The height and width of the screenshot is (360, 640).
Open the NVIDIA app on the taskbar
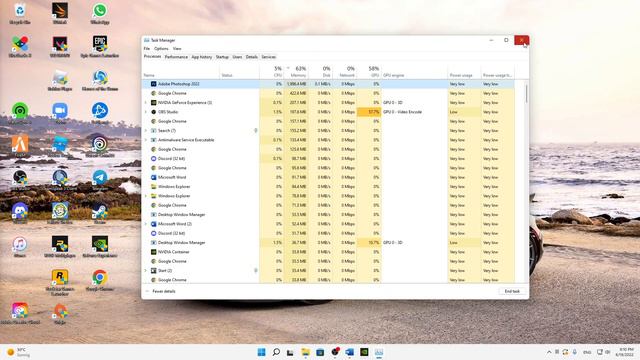(364, 352)
